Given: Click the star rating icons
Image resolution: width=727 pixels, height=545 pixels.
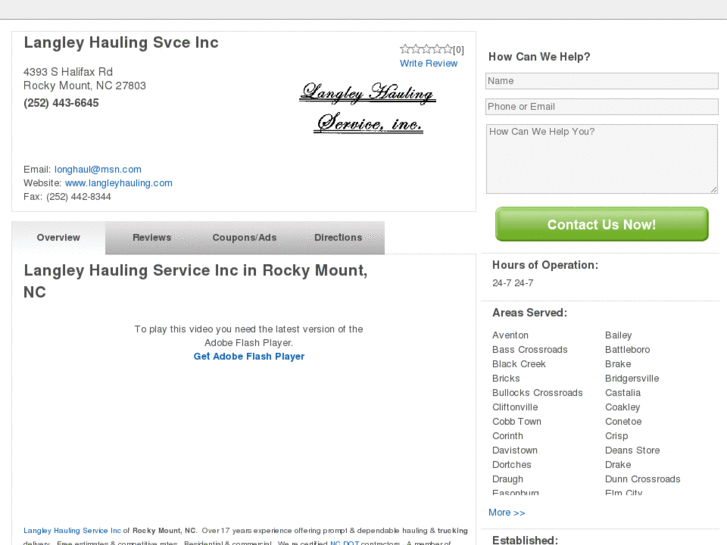Looking at the screenshot, I should [x=426, y=49].
